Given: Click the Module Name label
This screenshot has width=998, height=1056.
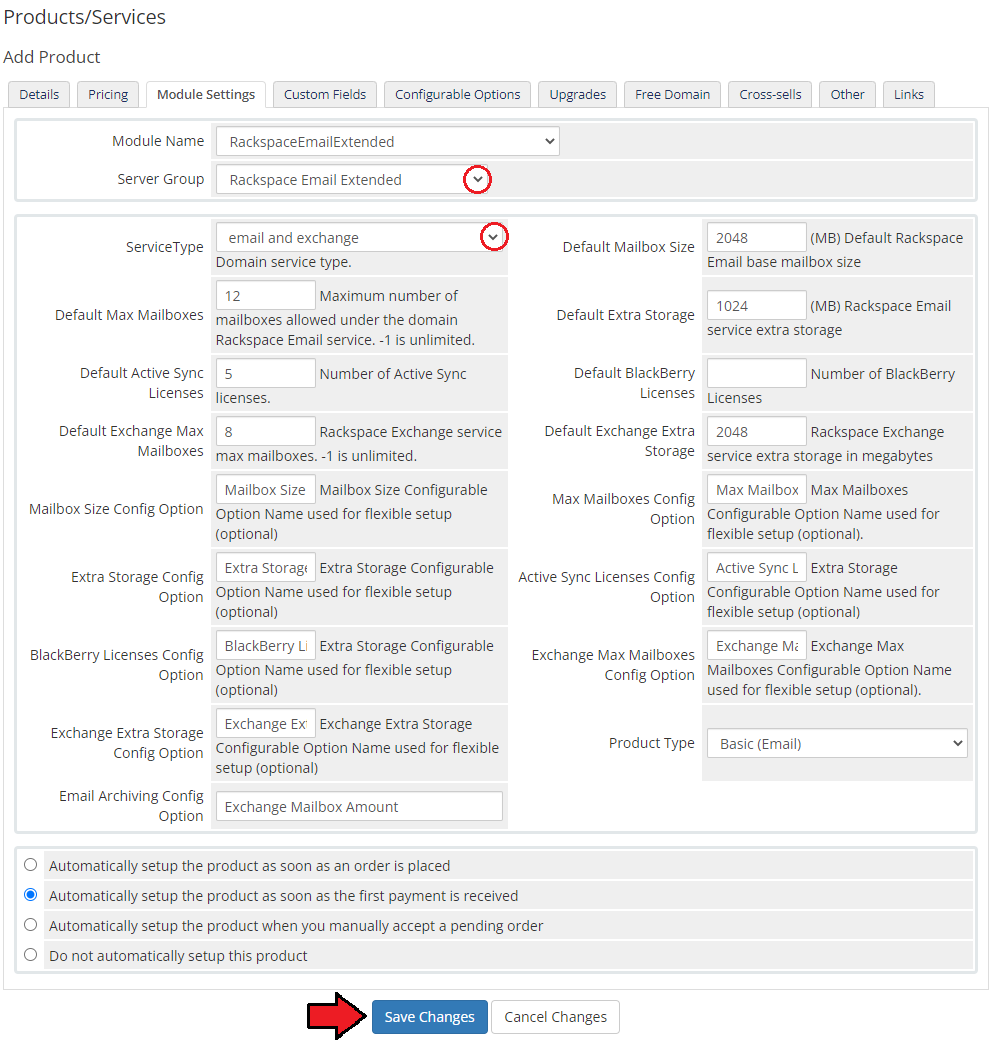Looking at the screenshot, I should click(158, 141).
